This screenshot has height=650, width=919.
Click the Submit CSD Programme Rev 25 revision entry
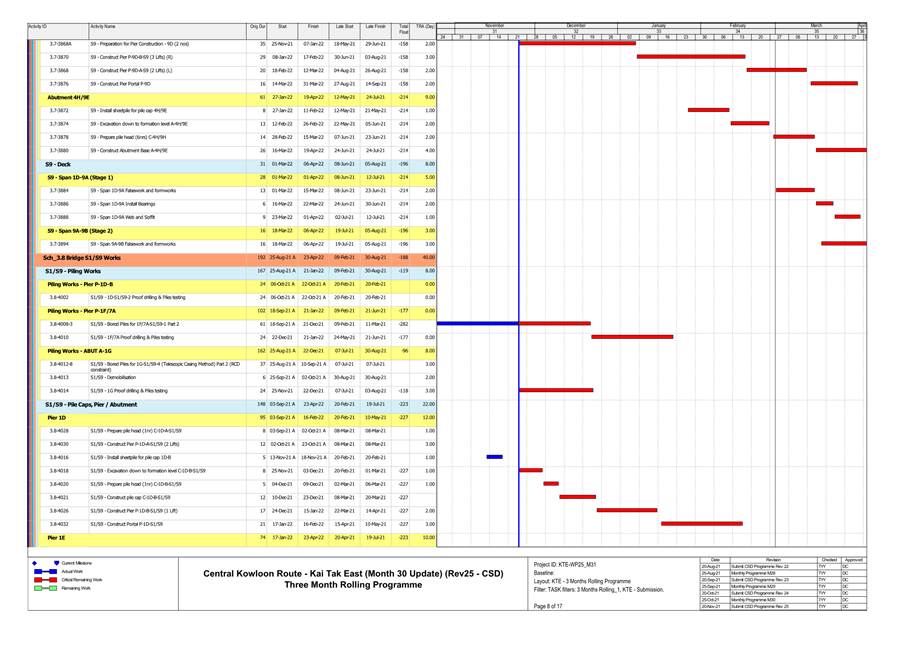click(765, 606)
